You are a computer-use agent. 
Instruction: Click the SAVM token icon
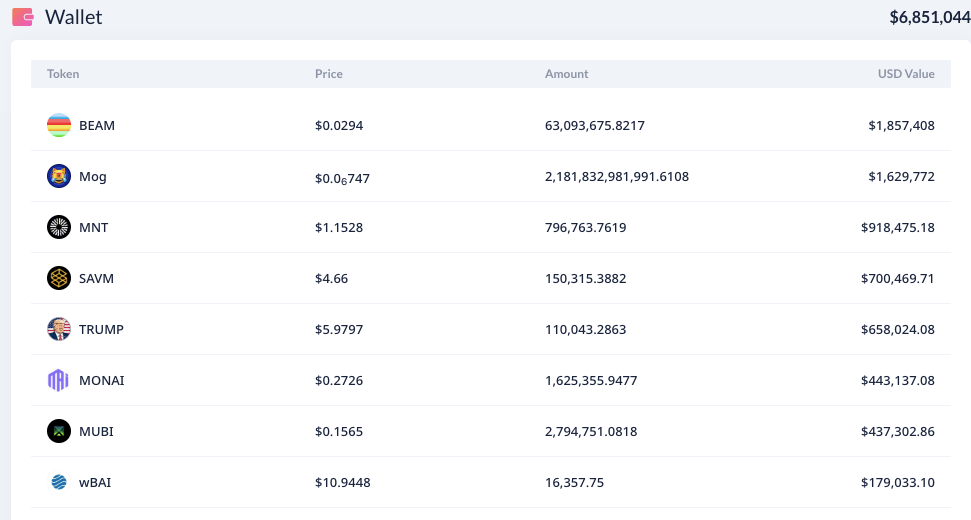tap(59, 278)
